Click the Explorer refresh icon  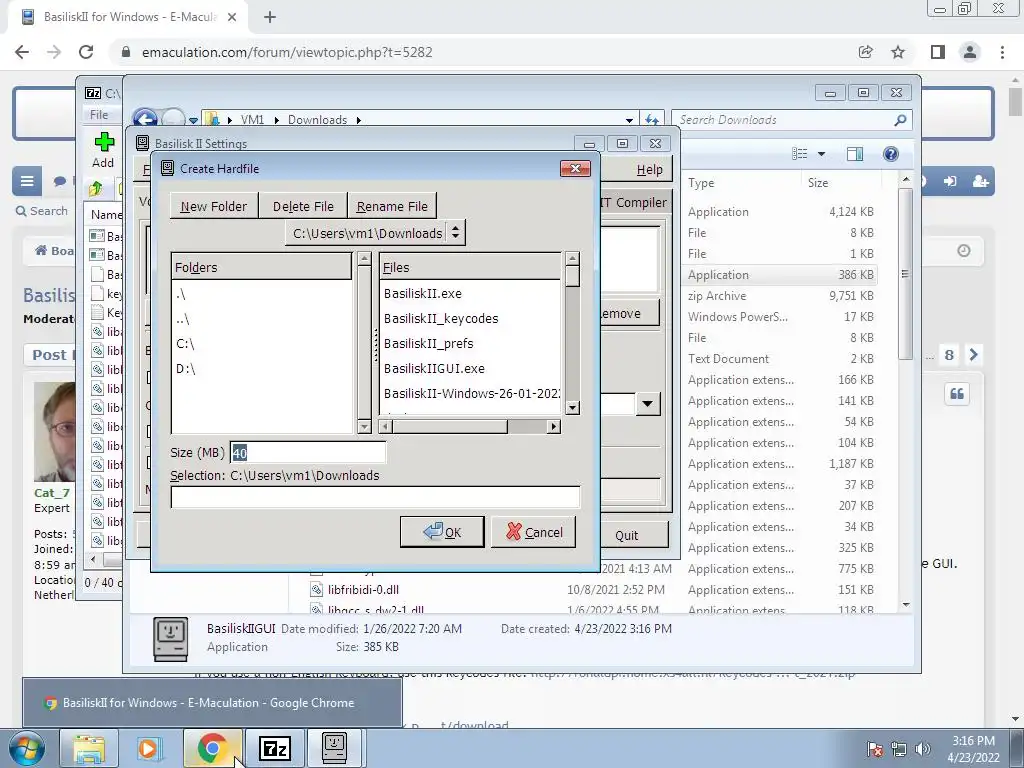[x=651, y=120]
